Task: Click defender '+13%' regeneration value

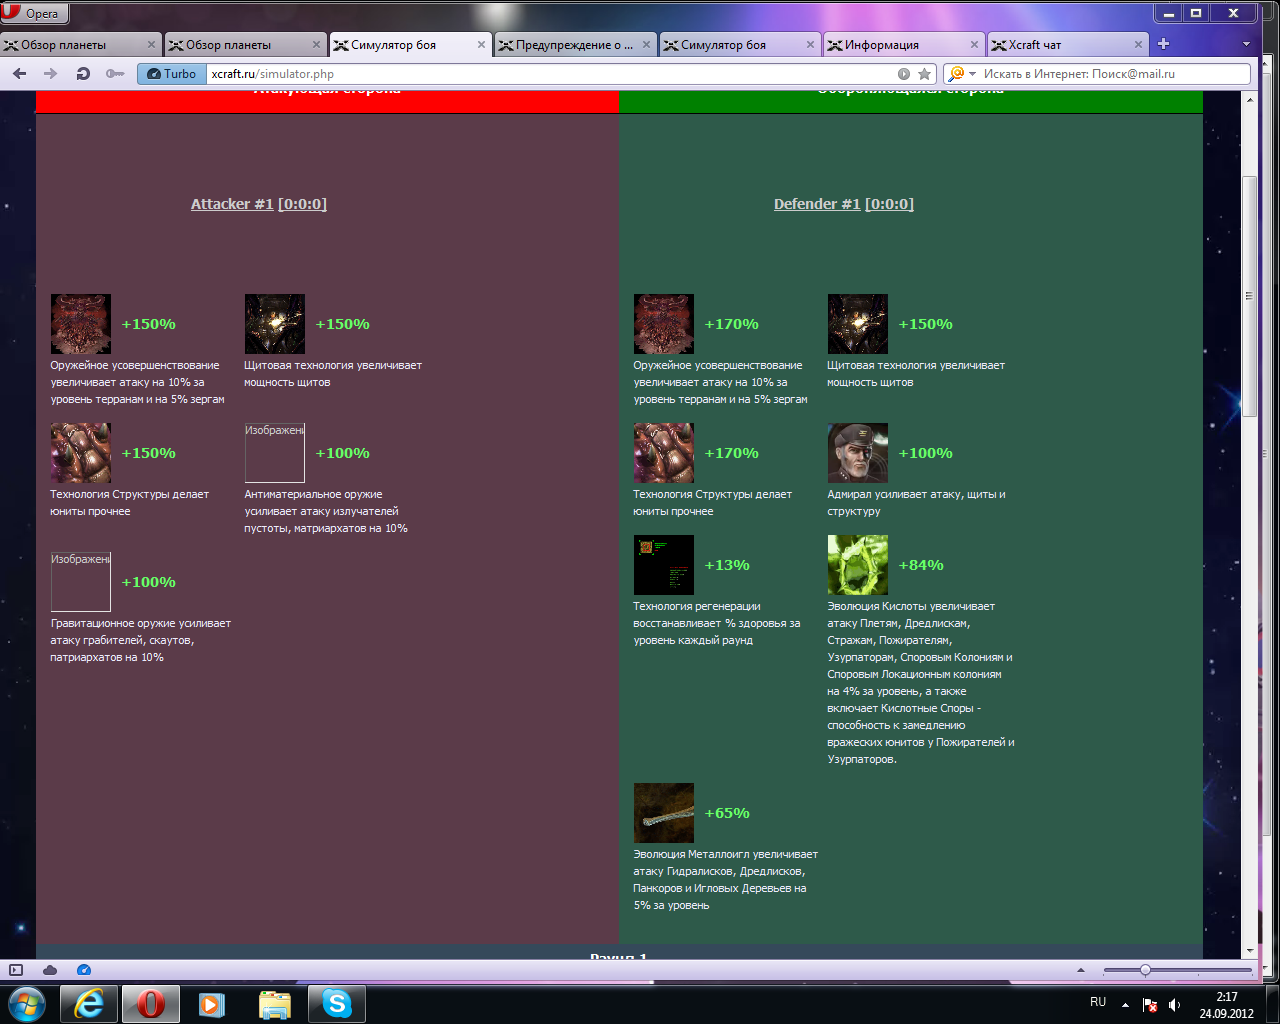Action: [x=727, y=565]
